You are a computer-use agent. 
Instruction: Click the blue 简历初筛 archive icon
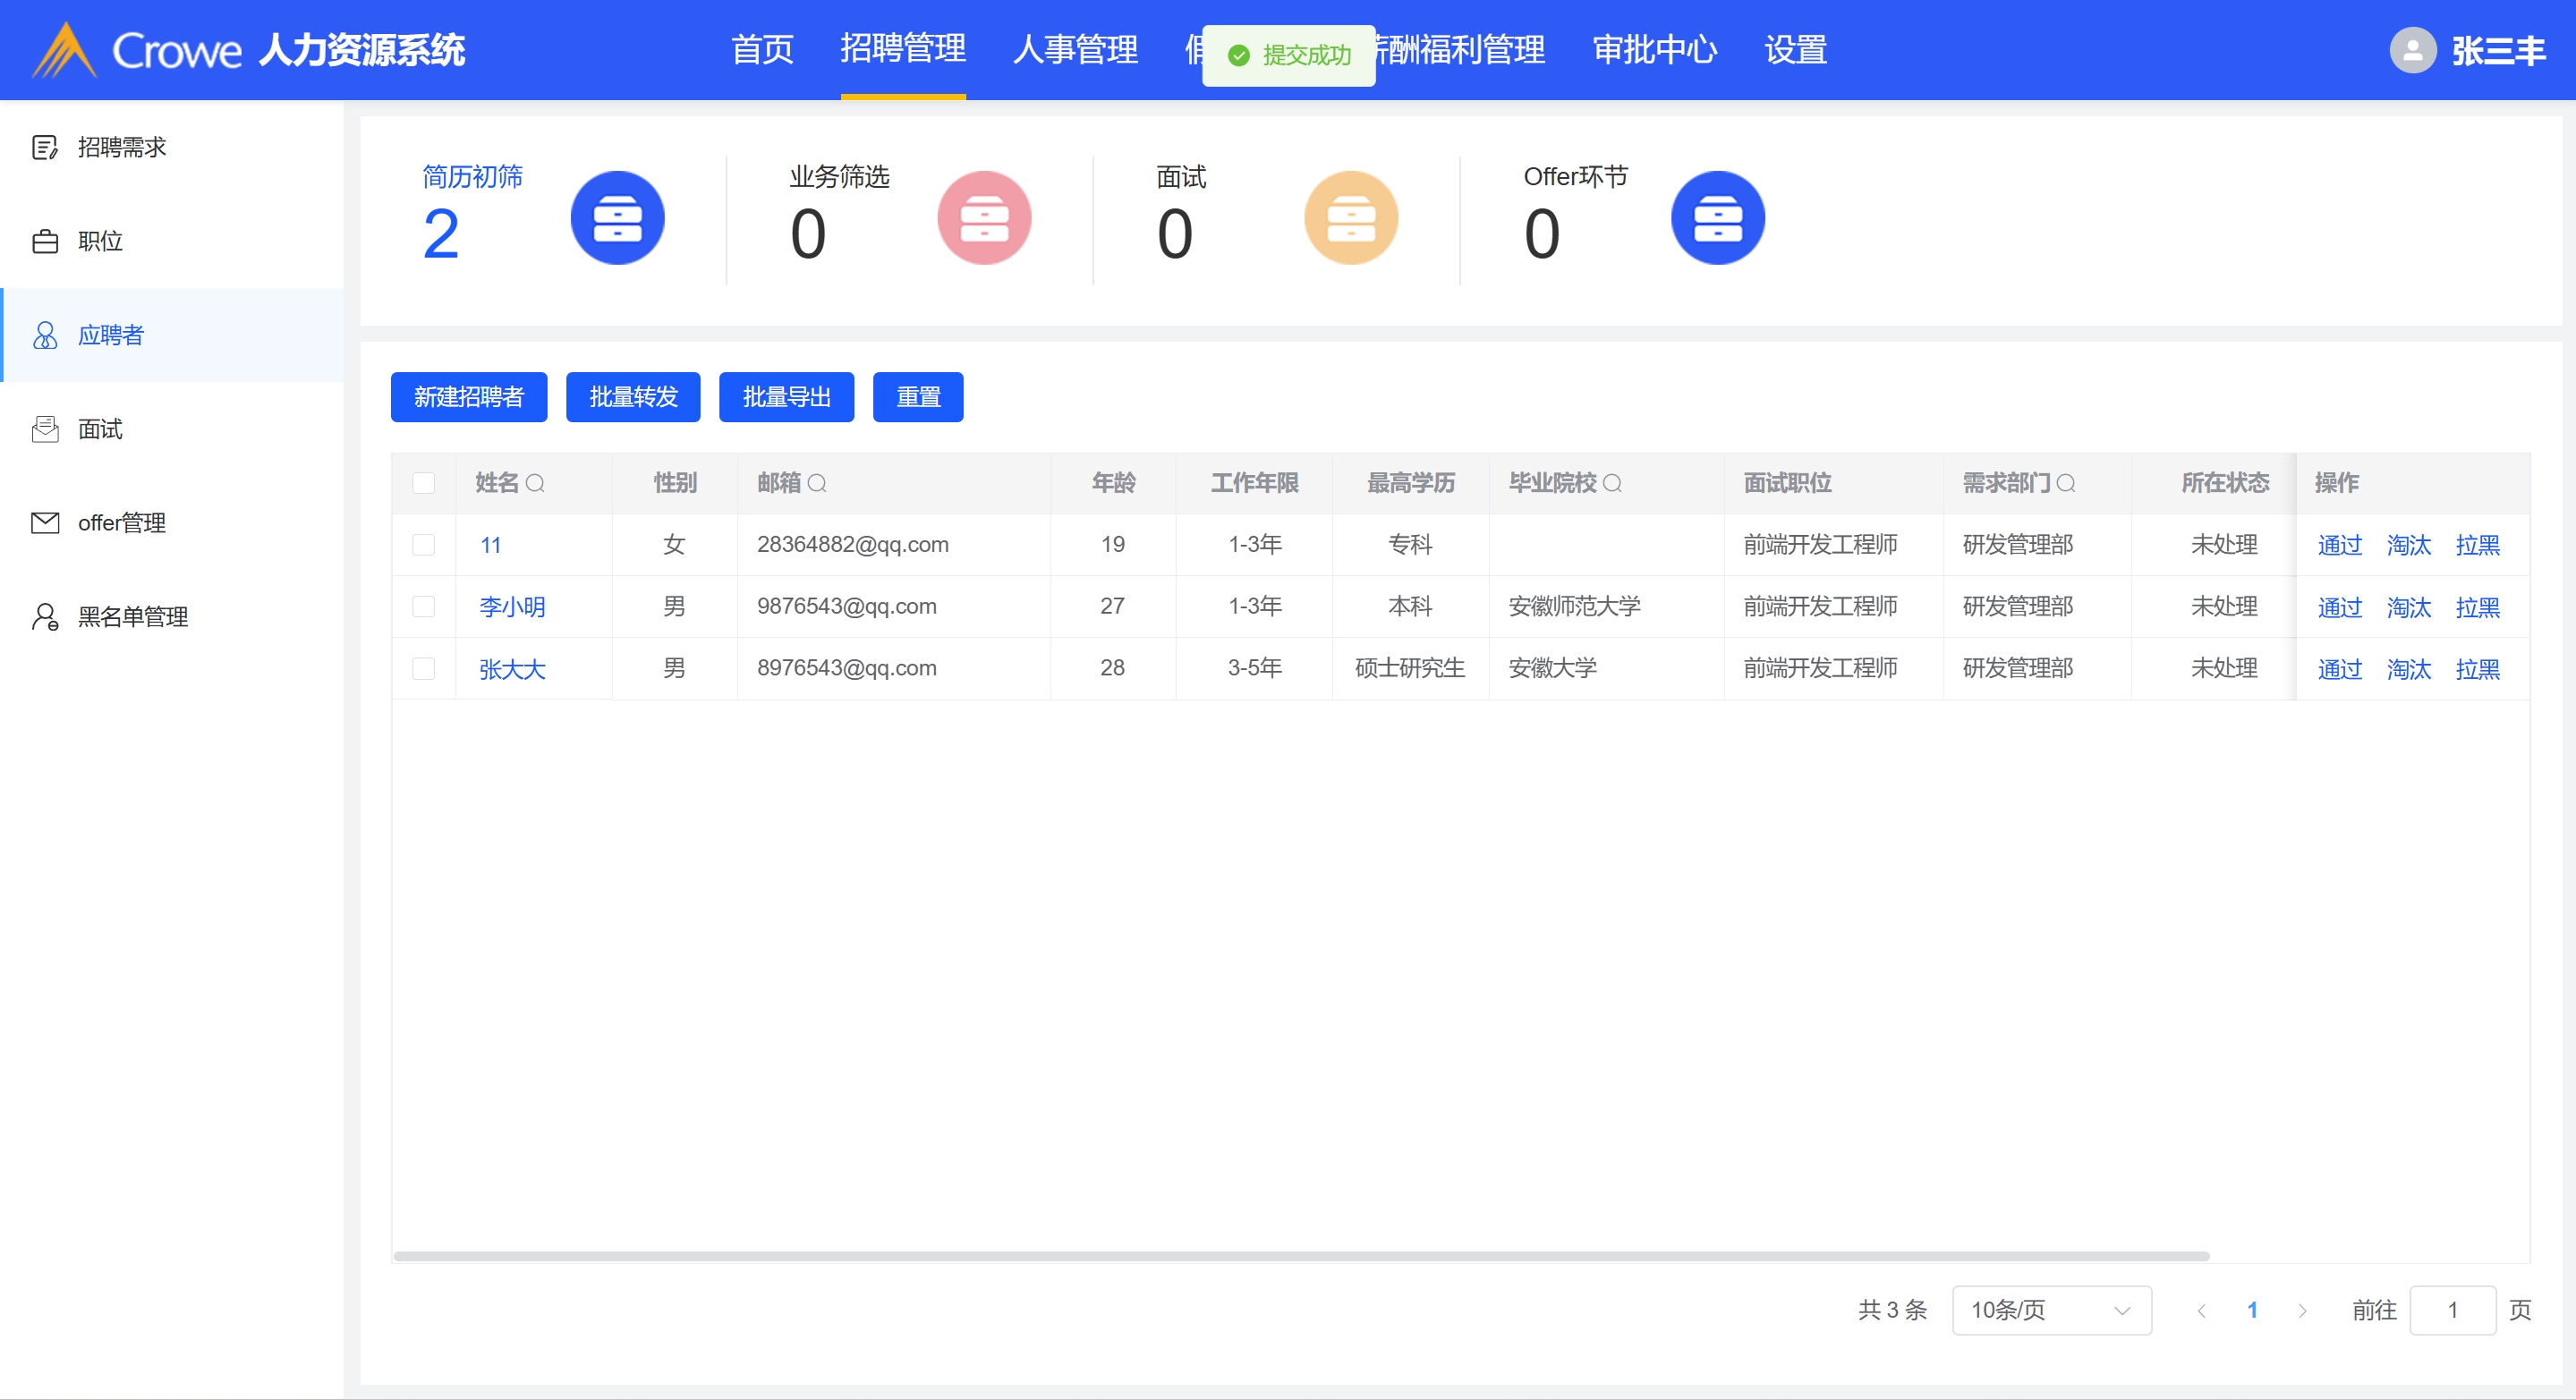coord(617,218)
